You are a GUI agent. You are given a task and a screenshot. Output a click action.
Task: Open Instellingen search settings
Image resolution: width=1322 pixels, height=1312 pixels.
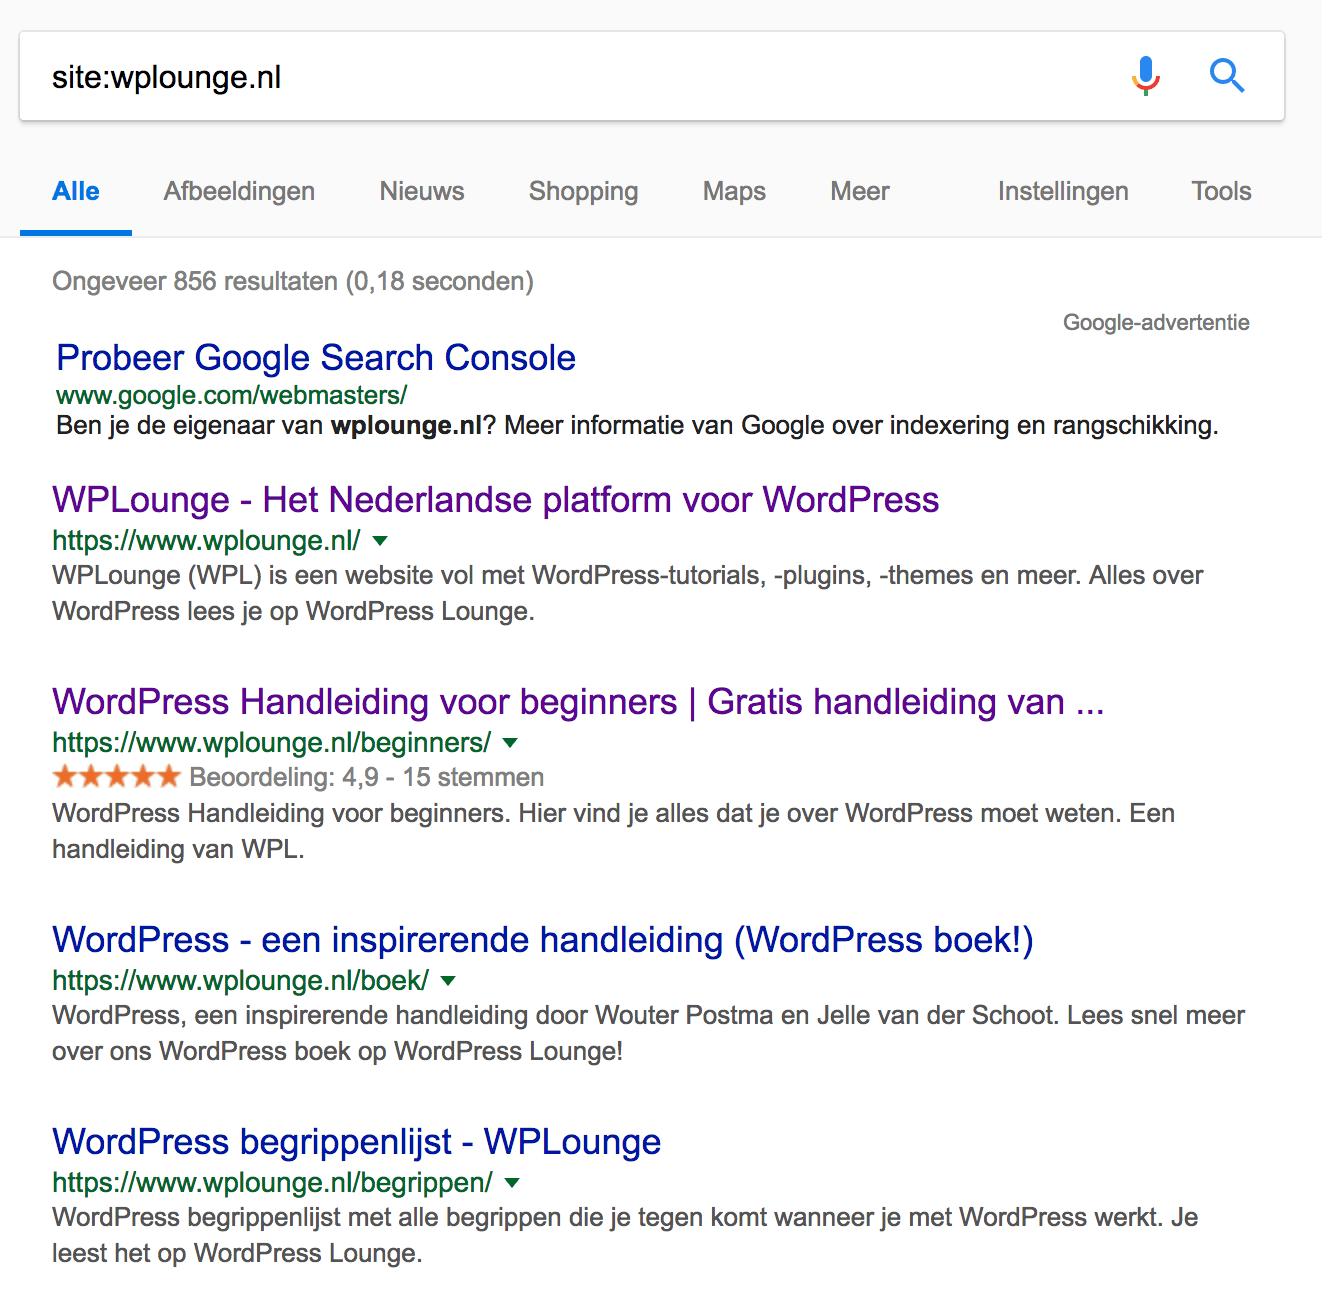(1063, 191)
